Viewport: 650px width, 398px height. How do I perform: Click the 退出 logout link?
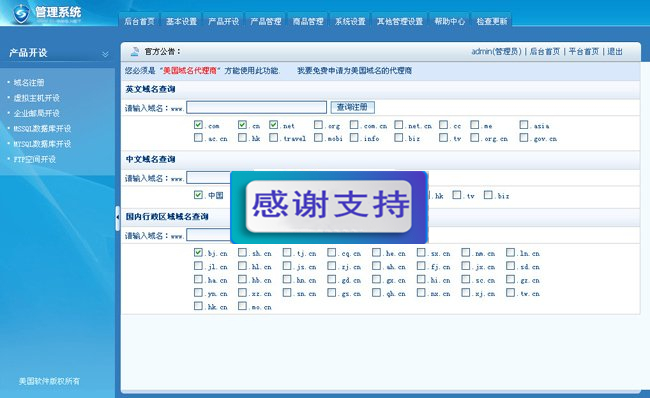[x=615, y=51]
